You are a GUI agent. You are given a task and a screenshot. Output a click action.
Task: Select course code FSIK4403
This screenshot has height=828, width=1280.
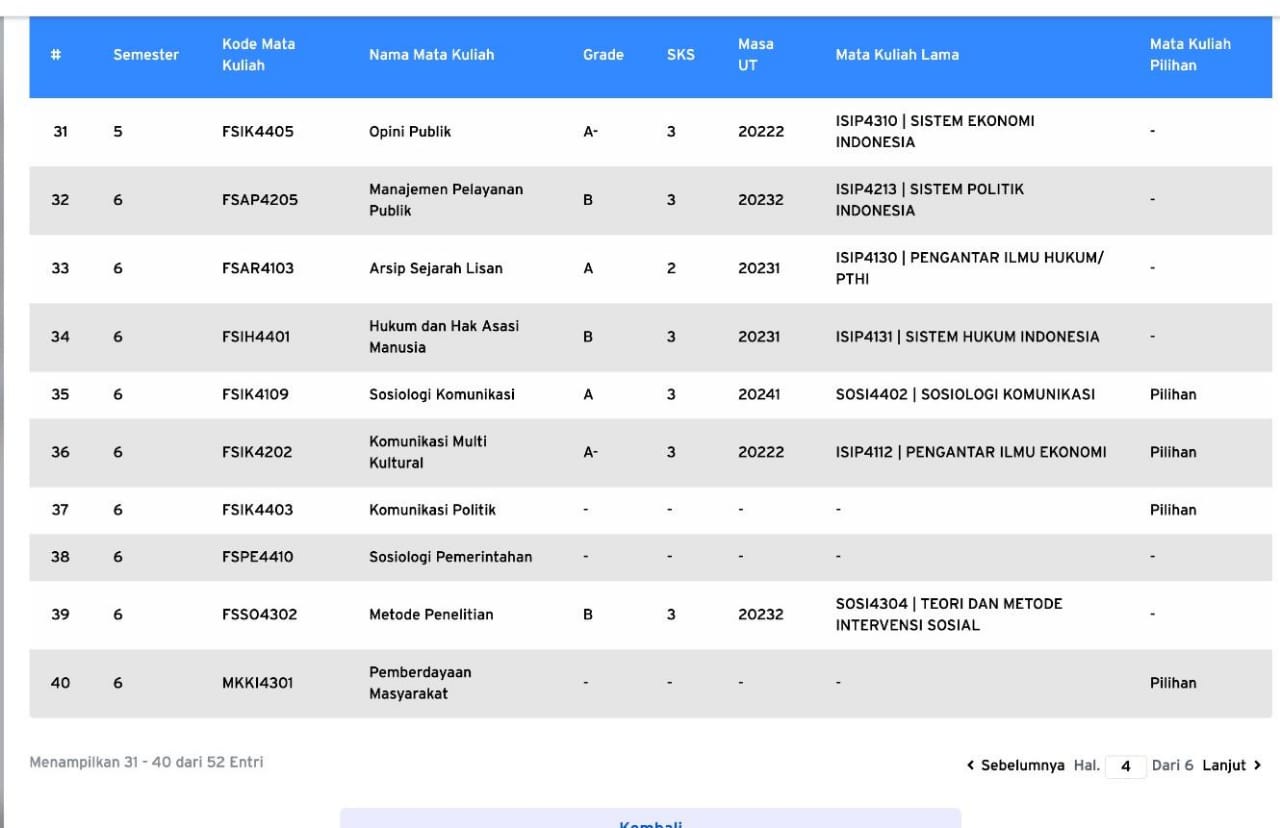point(257,510)
